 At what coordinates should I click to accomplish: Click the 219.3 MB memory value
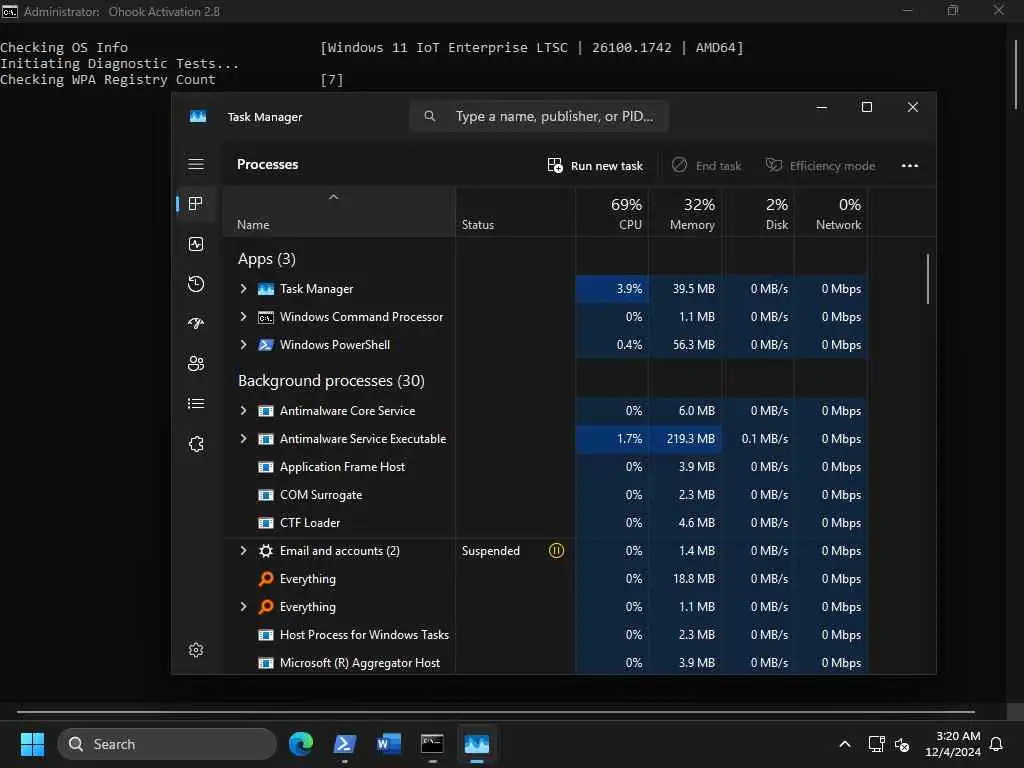pyautogui.click(x=691, y=439)
